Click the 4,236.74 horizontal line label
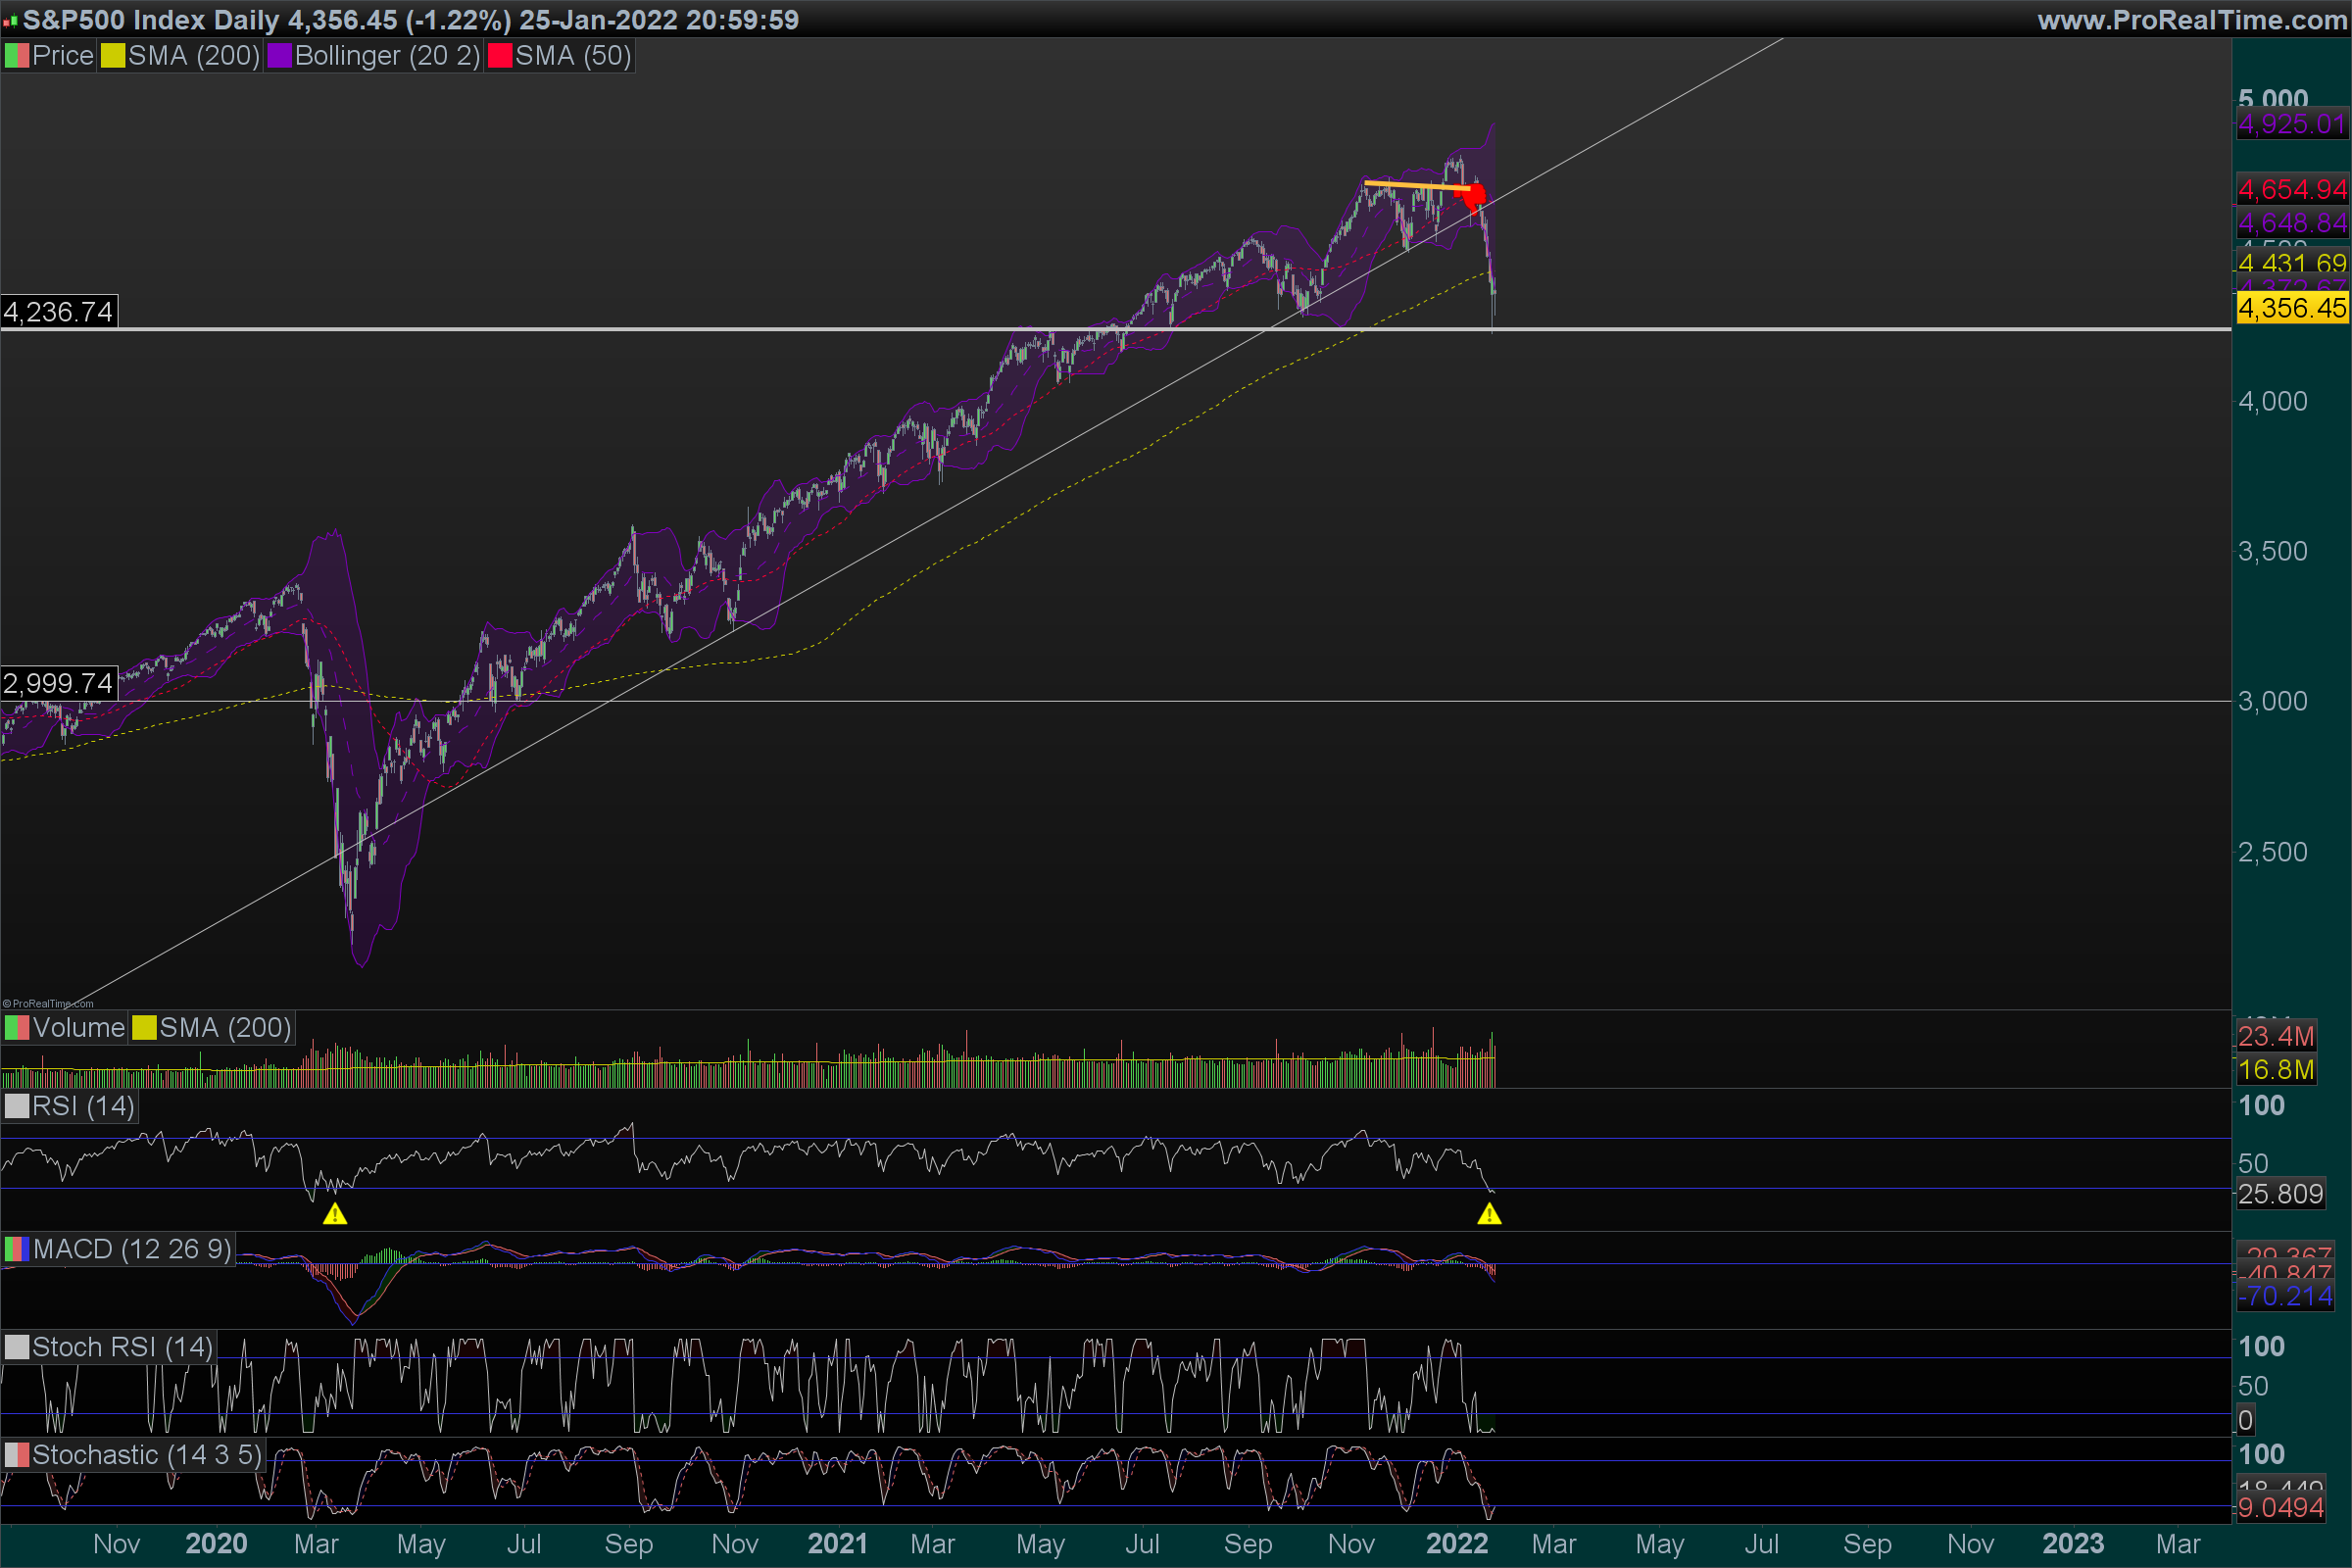Viewport: 2352px width, 1568px height. pyautogui.click(x=59, y=312)
